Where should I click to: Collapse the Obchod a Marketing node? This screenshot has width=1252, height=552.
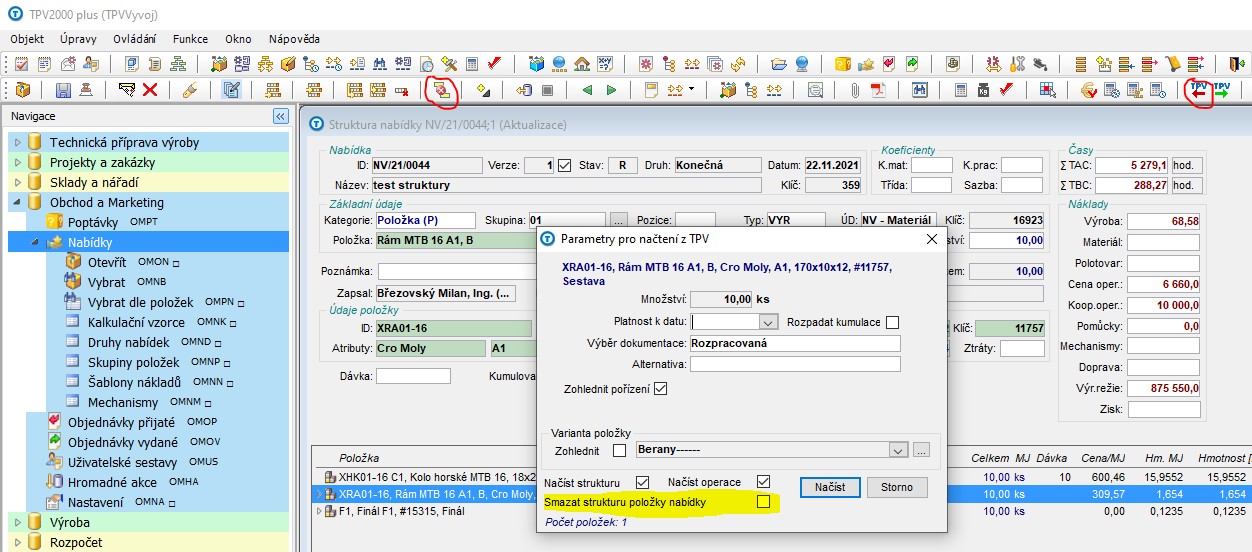pyautogui.click(x=17, y=202)
